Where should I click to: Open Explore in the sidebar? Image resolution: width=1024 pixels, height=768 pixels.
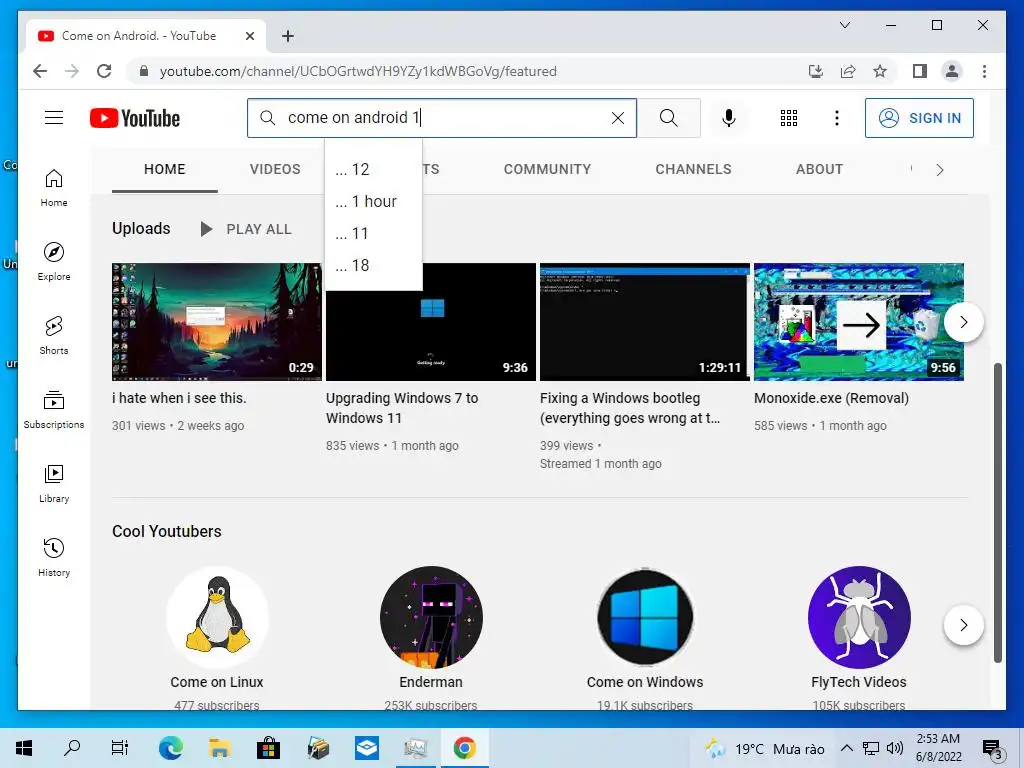[x=54, y=262]
